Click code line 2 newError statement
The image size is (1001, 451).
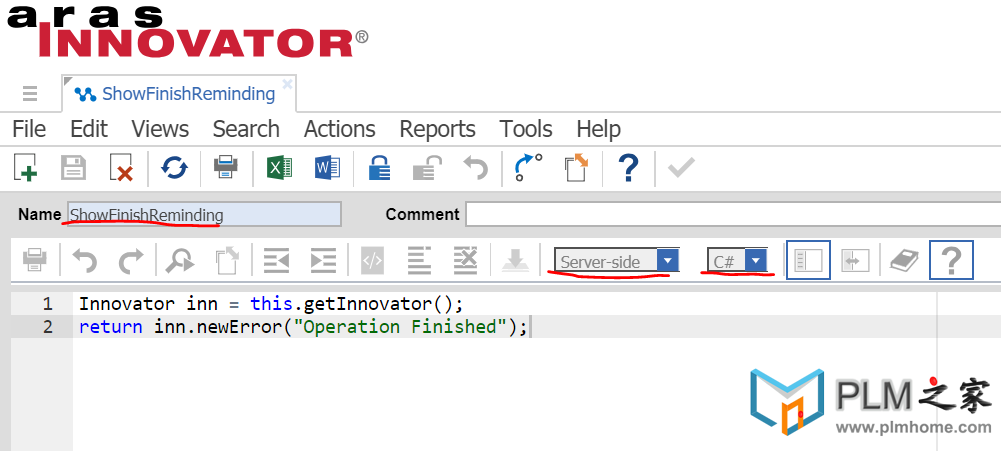tap(303, 327)
